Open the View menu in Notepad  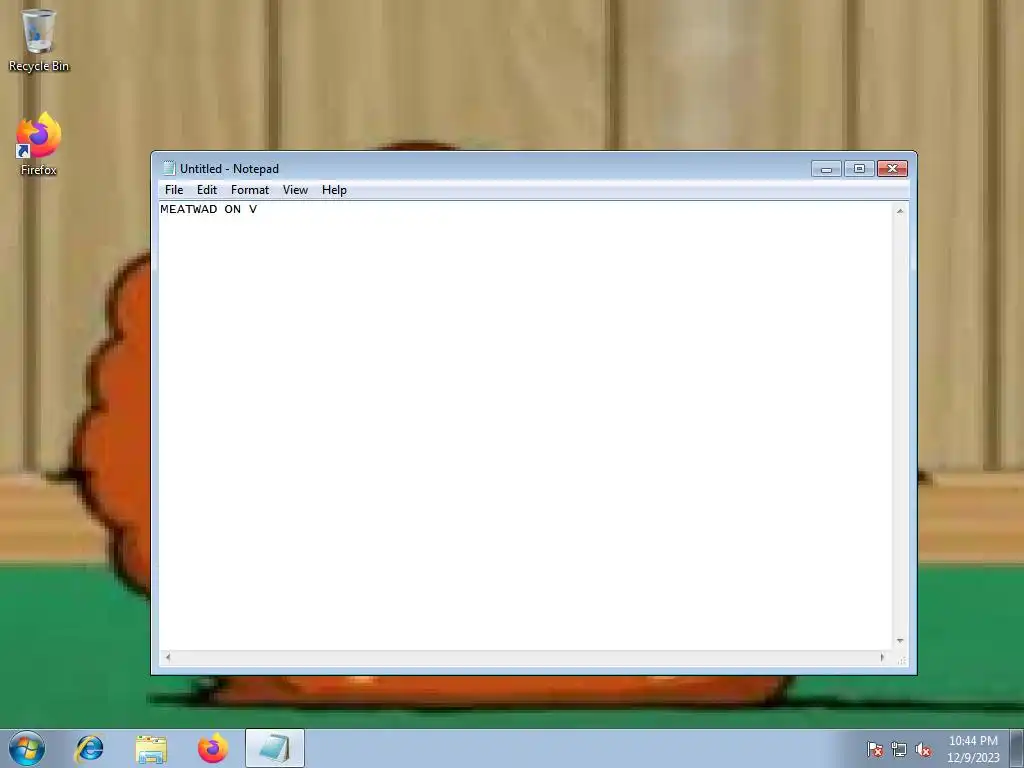pyautogui.click(x=295, y=190)
